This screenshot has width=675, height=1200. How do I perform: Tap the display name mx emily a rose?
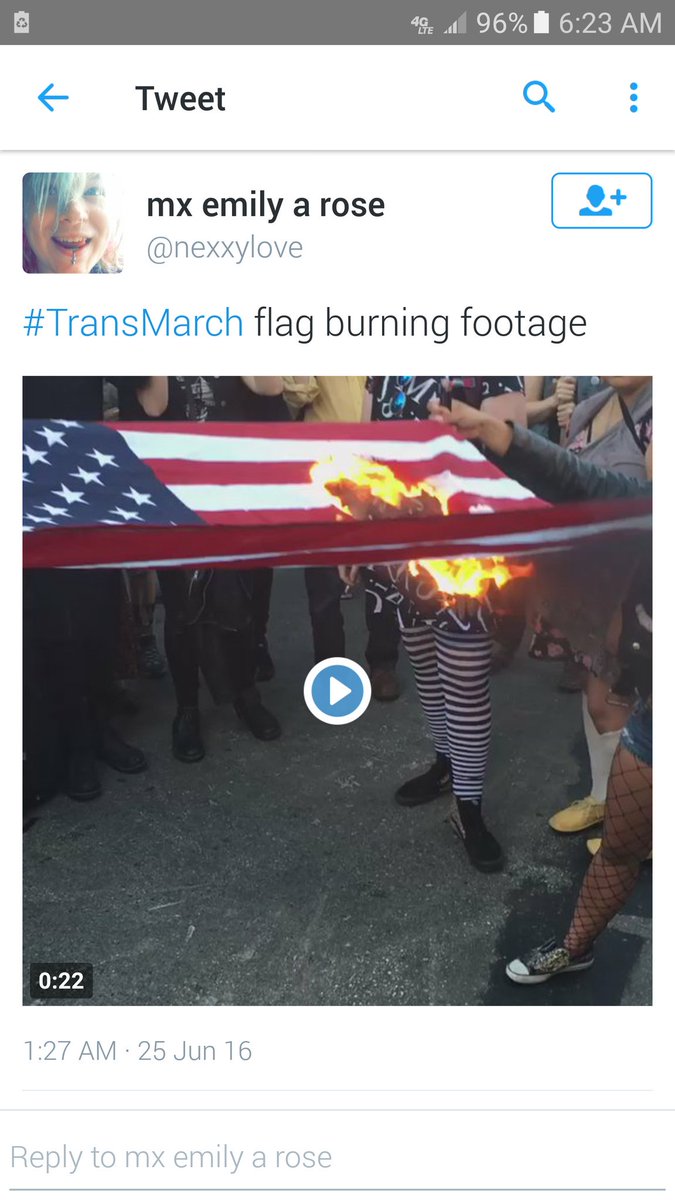point(266,206)
